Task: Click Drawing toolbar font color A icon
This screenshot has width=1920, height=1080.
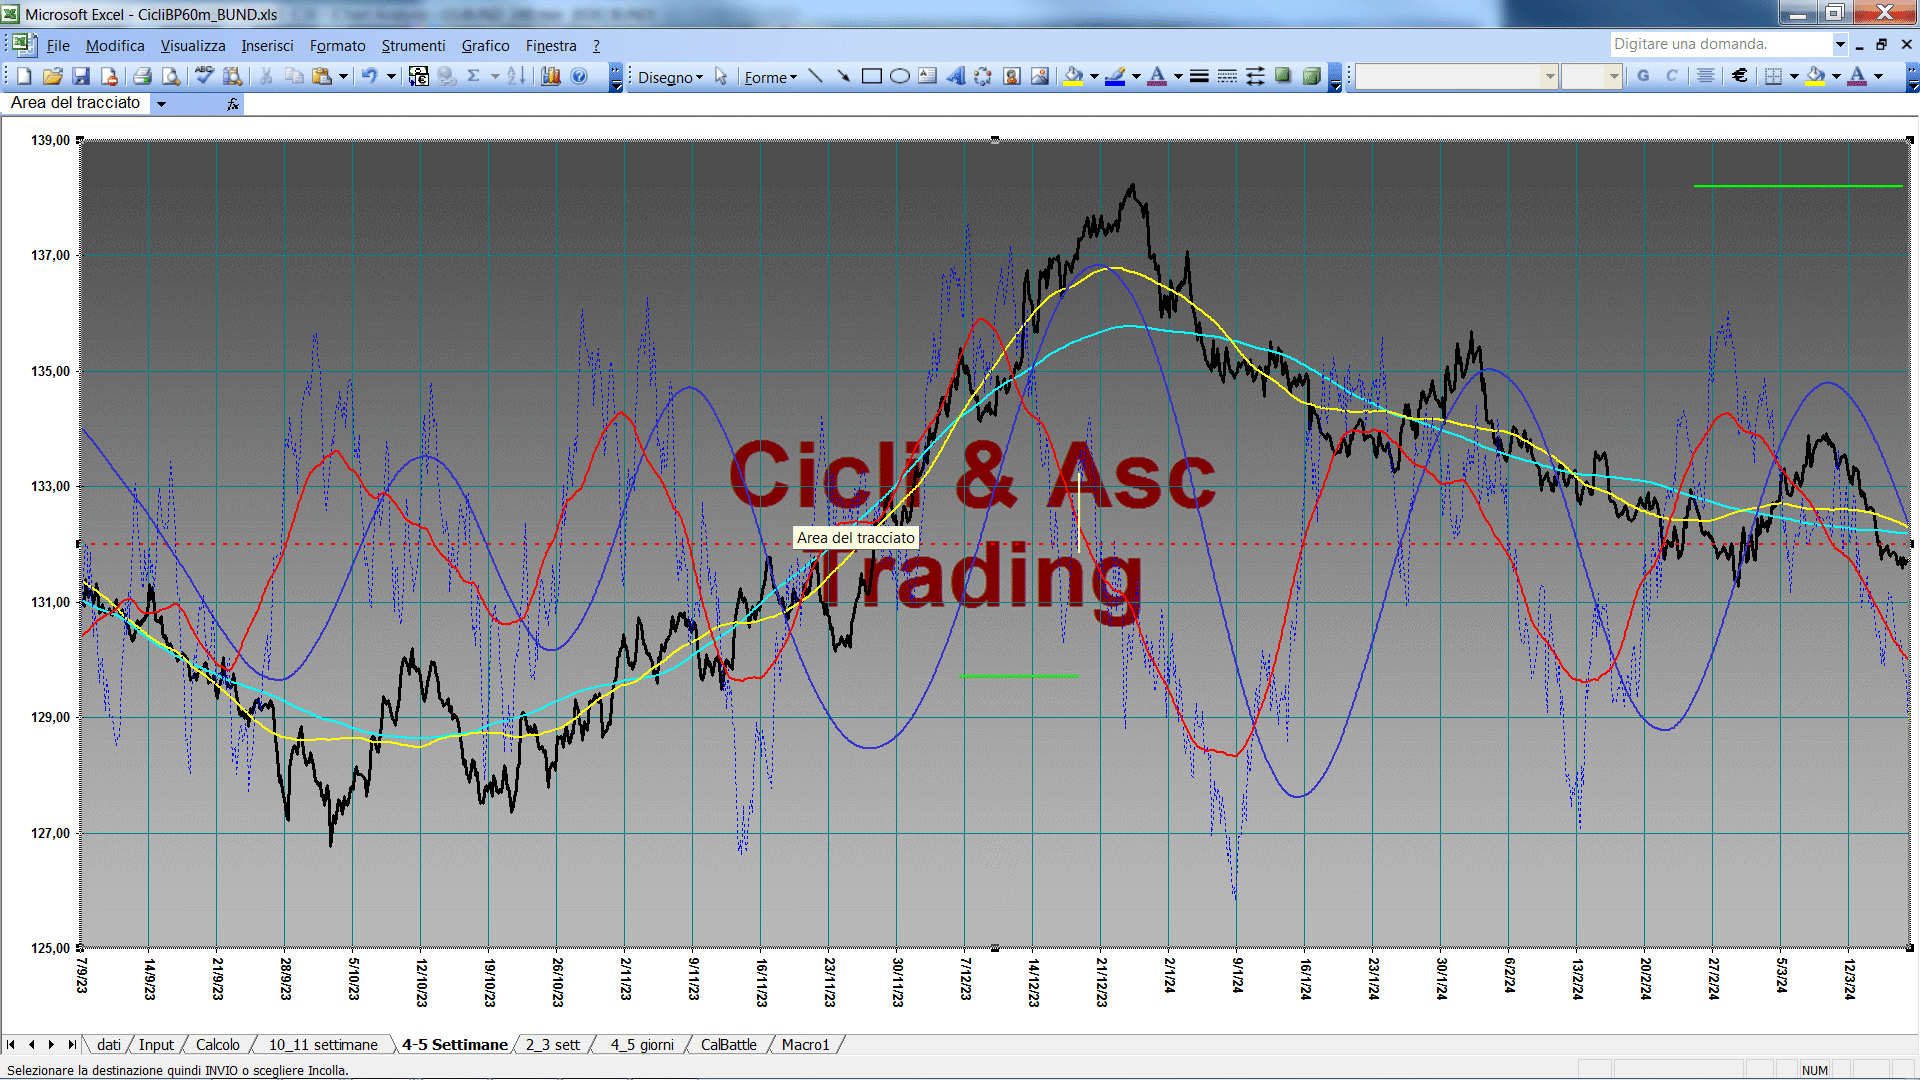Action: (x=1158, y=76)
